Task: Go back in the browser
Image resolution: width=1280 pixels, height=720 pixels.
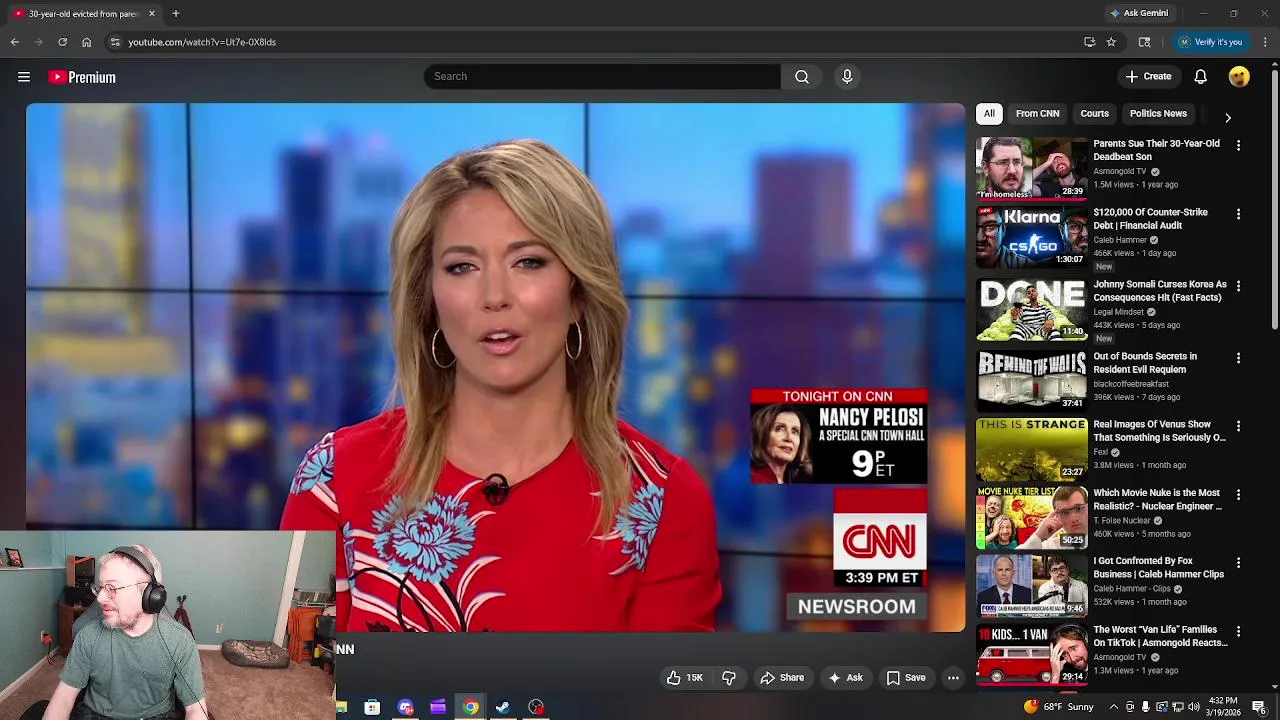Action: point(14,42)
